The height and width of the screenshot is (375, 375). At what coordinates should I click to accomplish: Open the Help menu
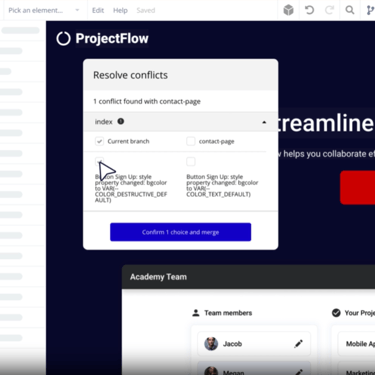pyautogui.click(x=120, y=10)
